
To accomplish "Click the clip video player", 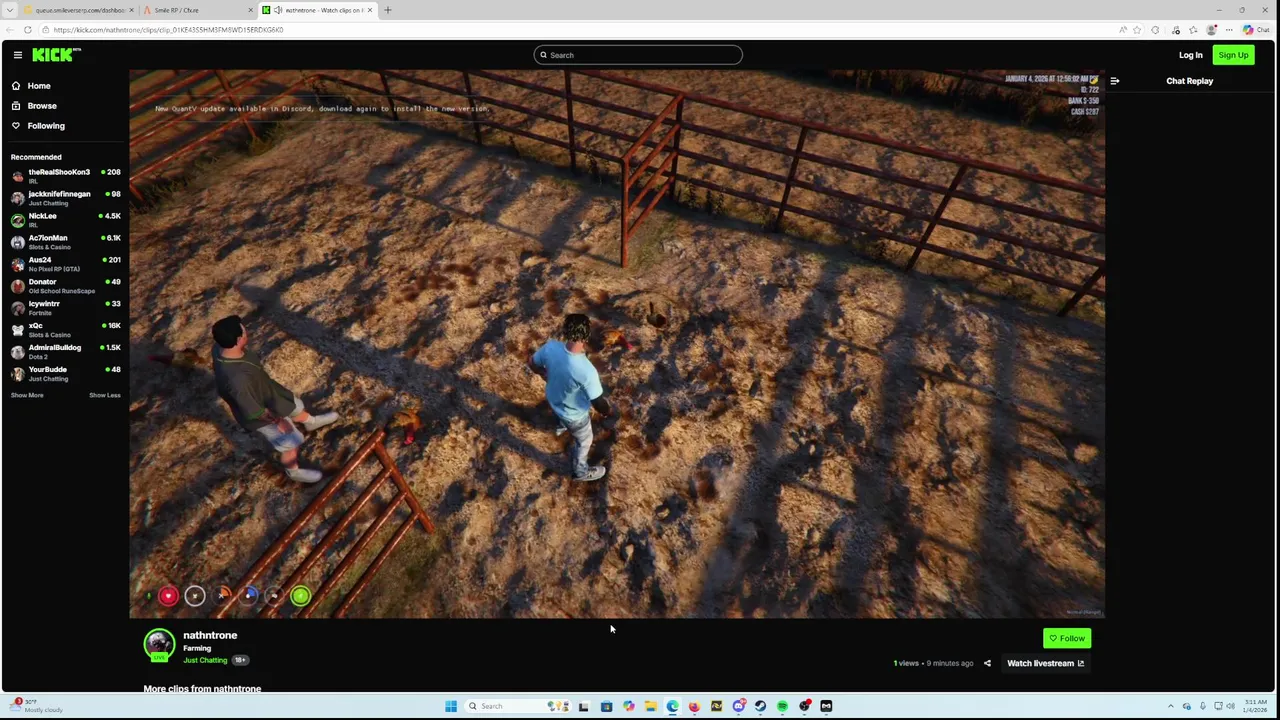I will [617, 344].
